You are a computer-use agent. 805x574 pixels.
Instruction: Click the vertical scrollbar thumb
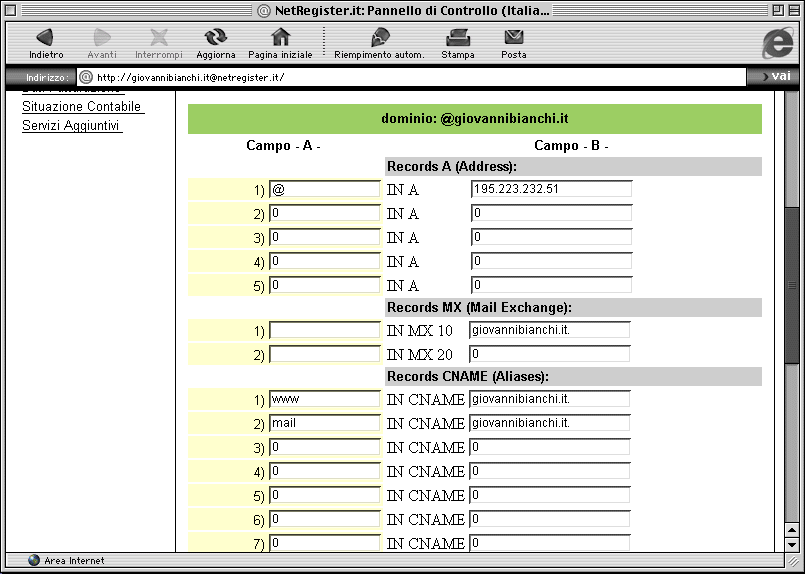(x=792, y=285)
